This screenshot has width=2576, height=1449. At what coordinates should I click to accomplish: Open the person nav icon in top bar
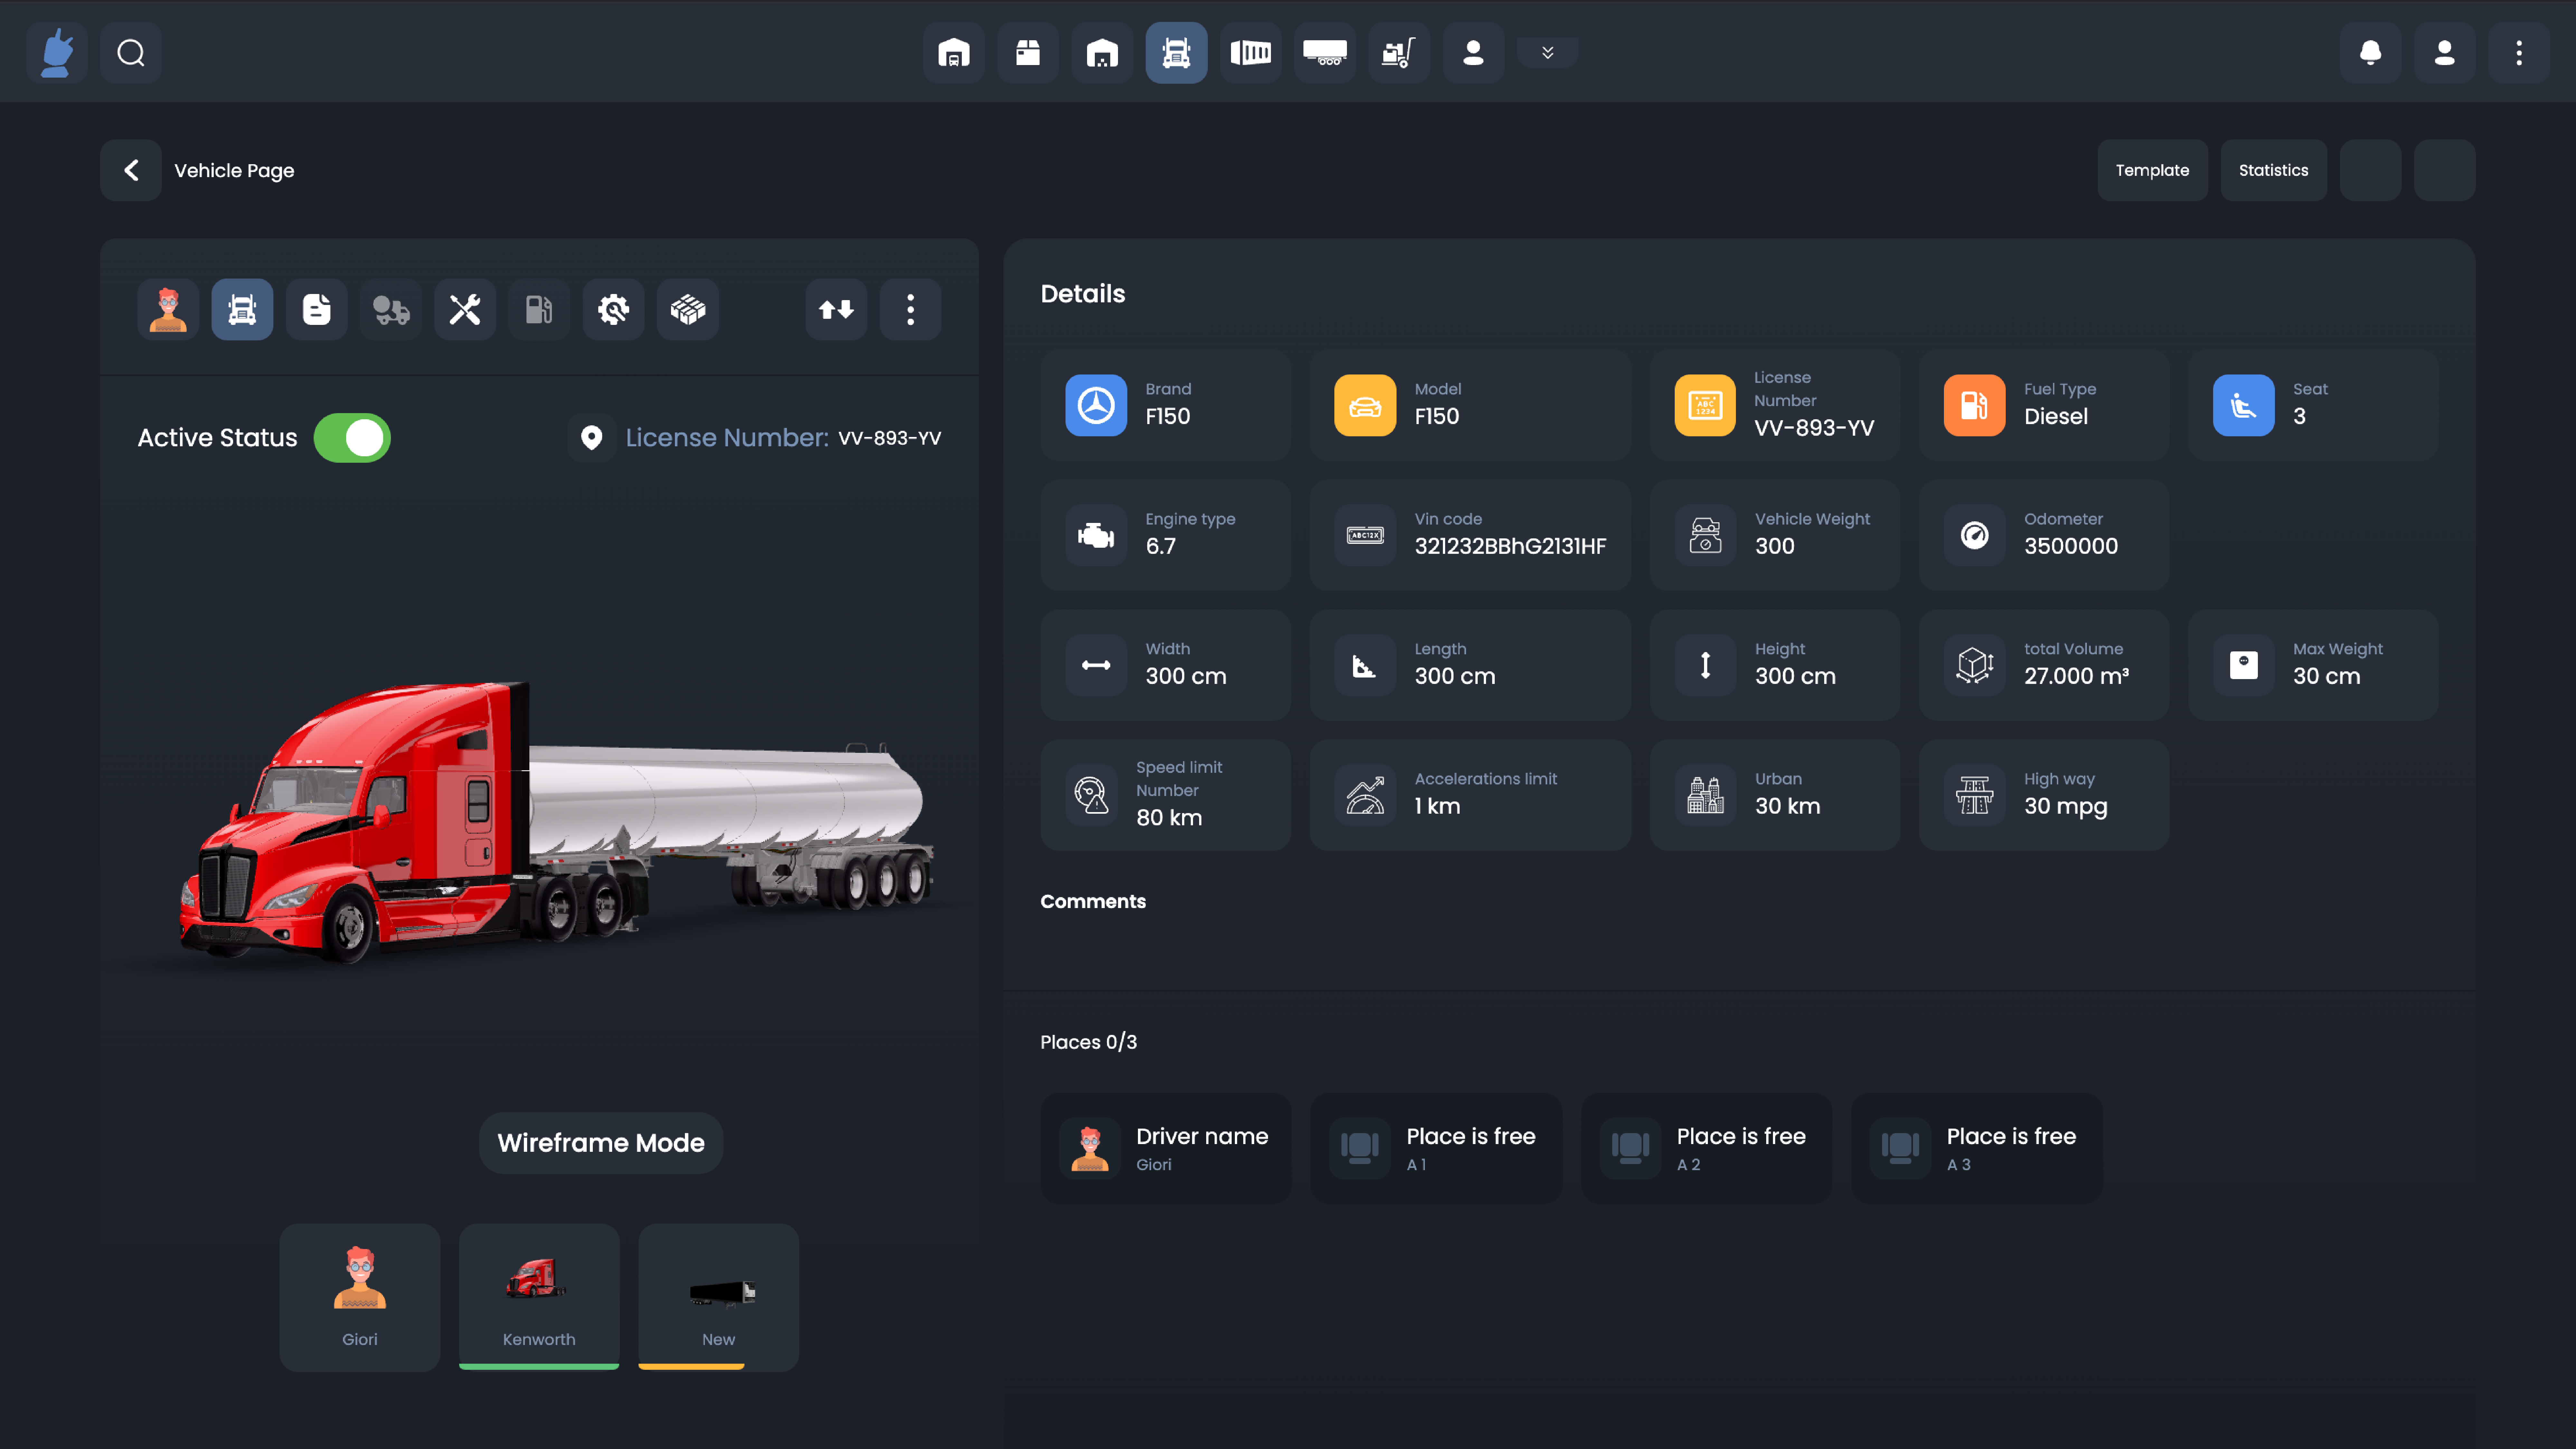point(1473,53)
